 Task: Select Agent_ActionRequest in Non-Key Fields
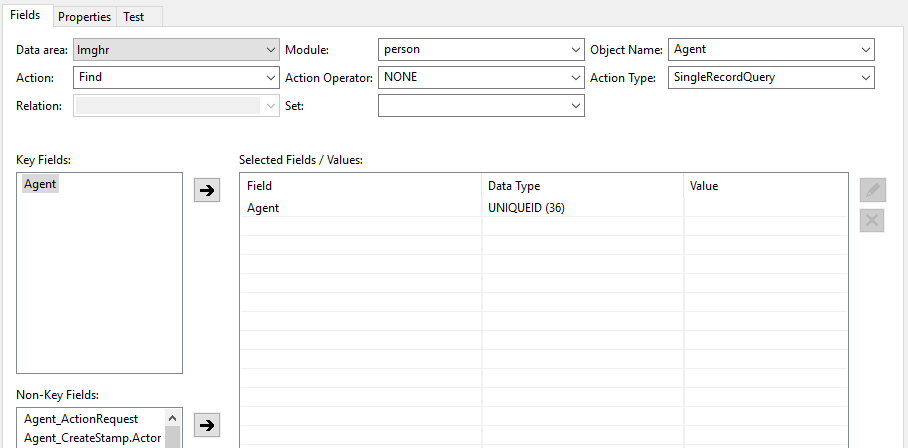click(x=82, y=418)
